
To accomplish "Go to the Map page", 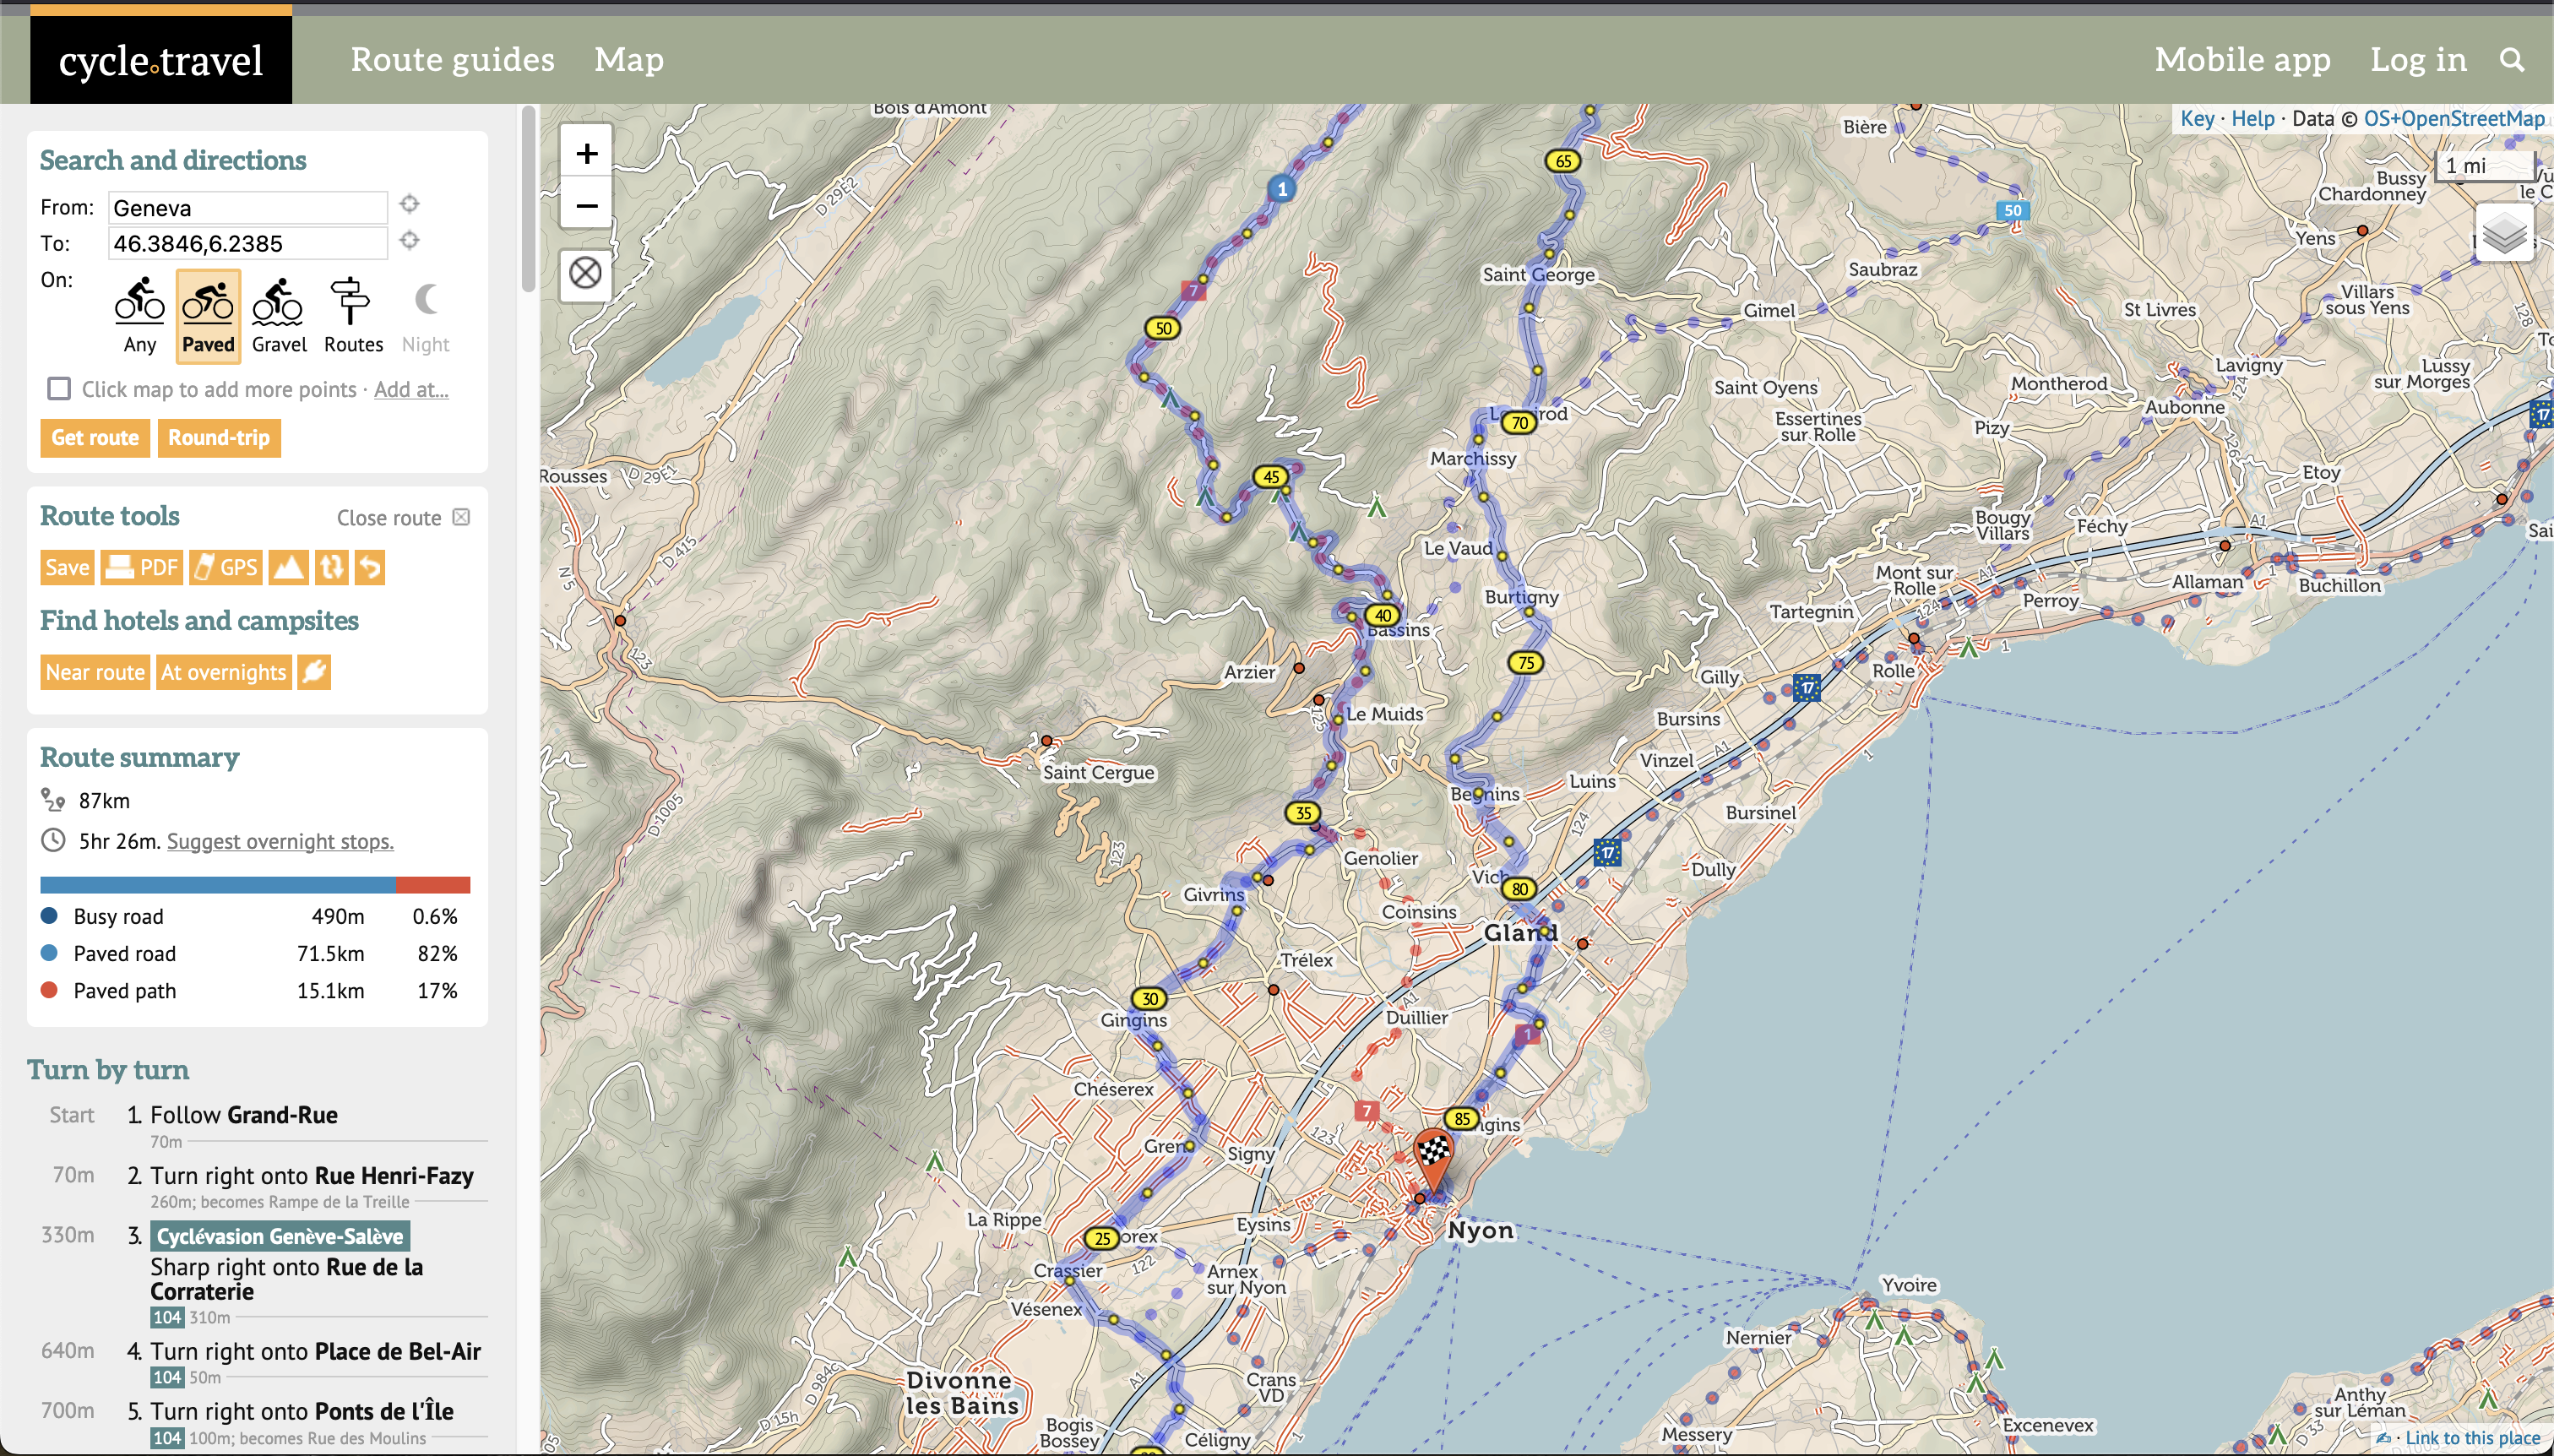I will tap(628, 60).
